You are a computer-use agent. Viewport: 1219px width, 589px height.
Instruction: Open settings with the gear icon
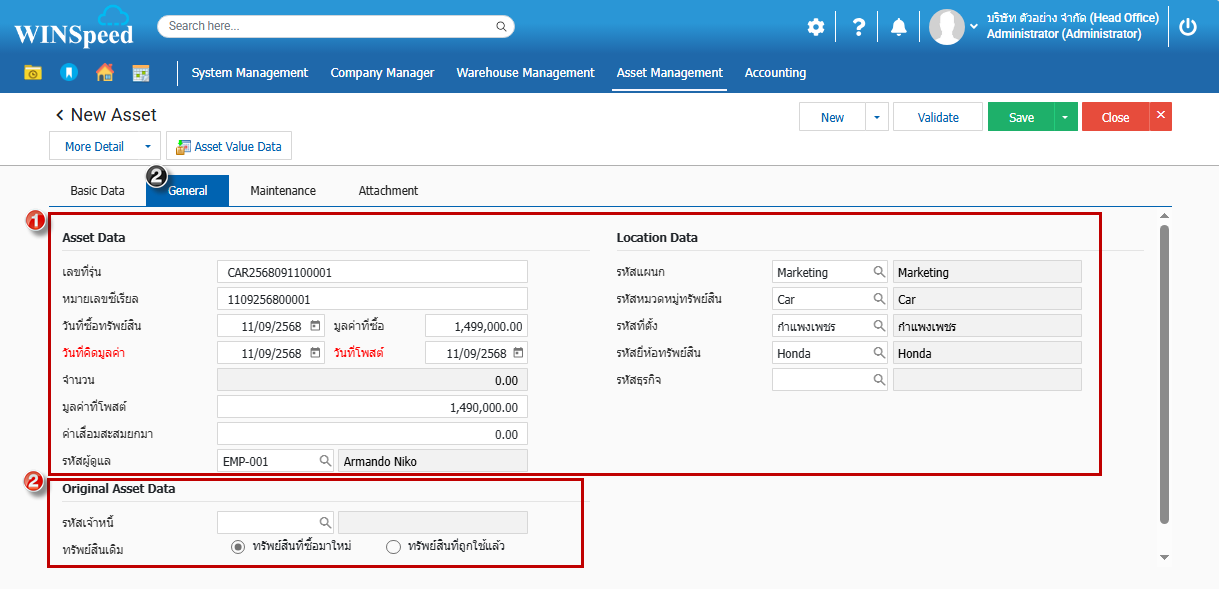pyautogui.click(x=816, y=27)
